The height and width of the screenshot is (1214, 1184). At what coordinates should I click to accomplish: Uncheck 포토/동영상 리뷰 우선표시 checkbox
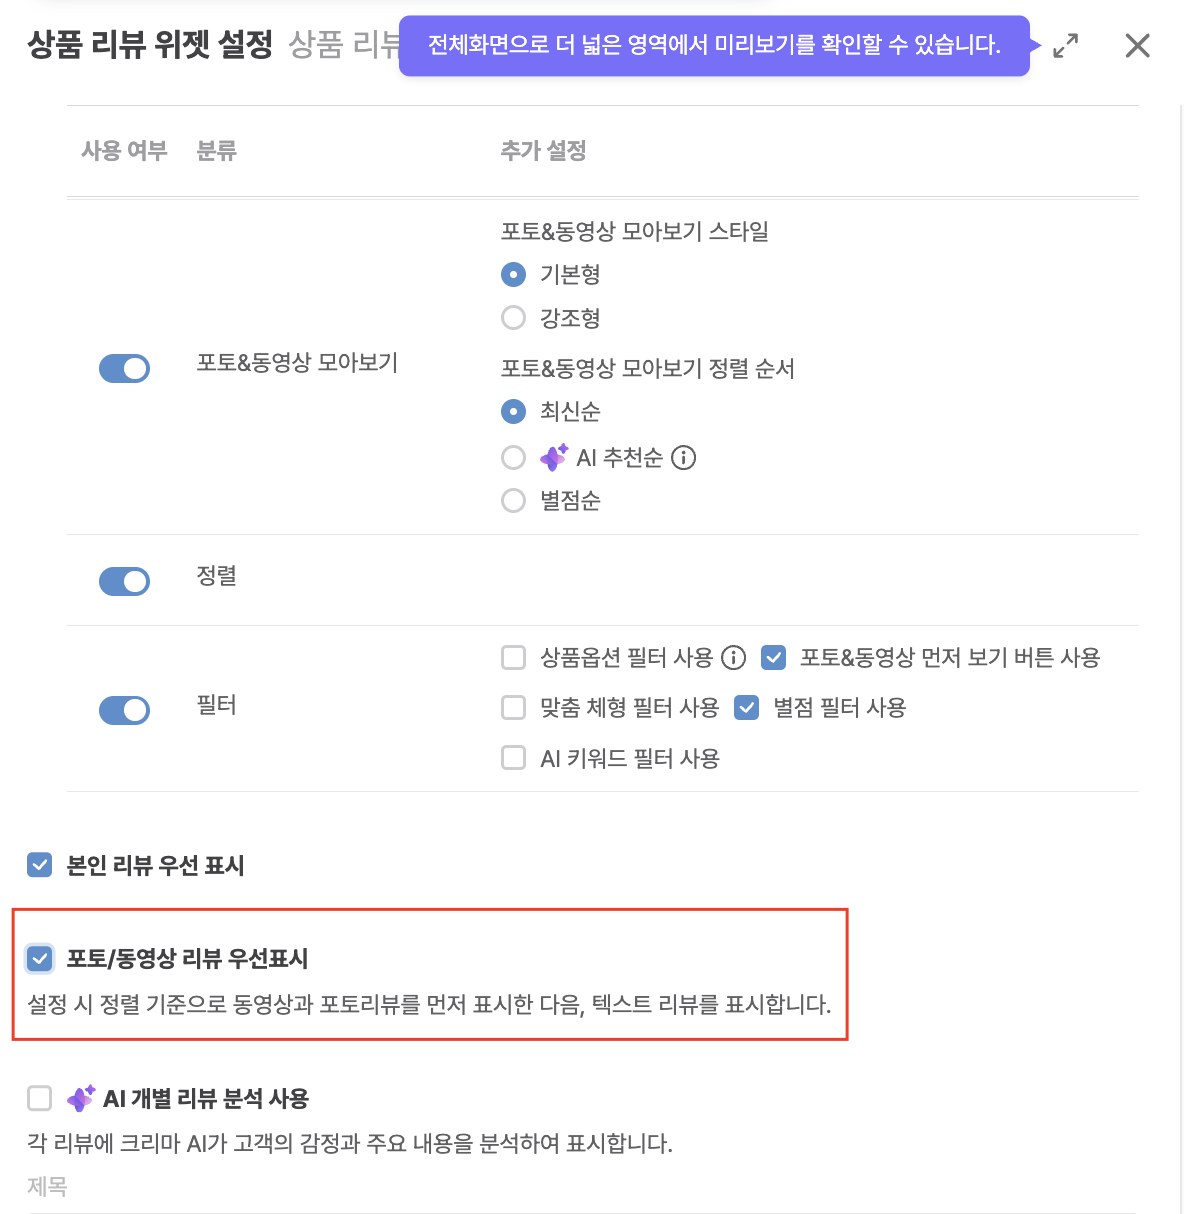tap(39, 959)
